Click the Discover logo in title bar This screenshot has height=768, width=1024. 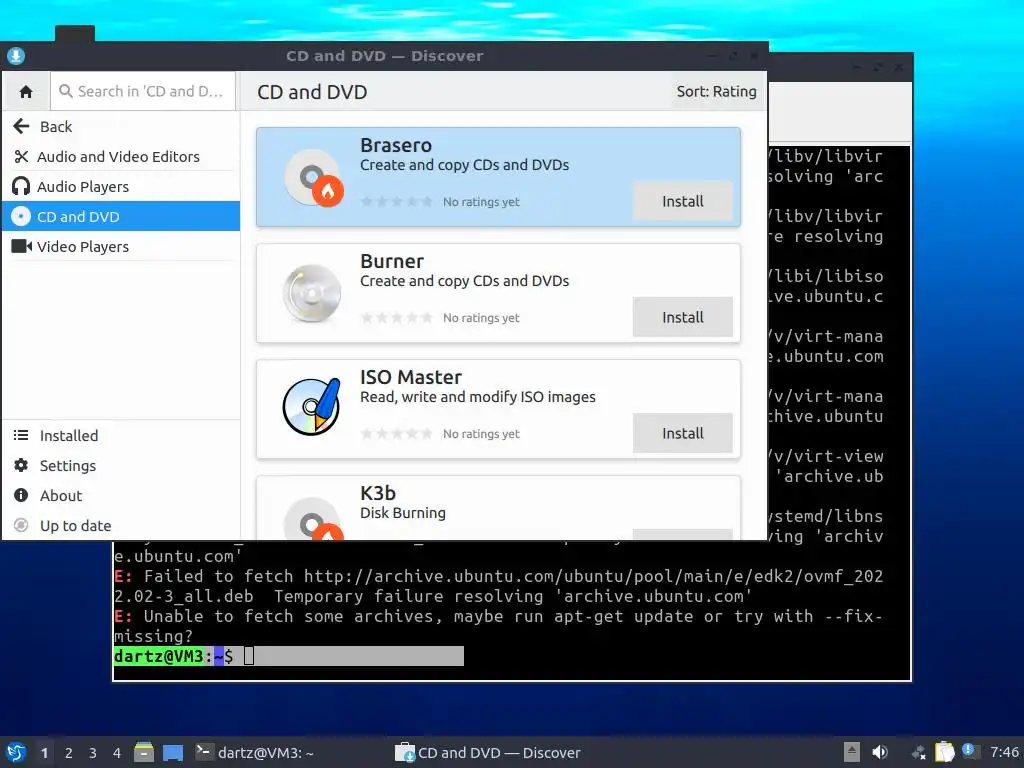16,56
